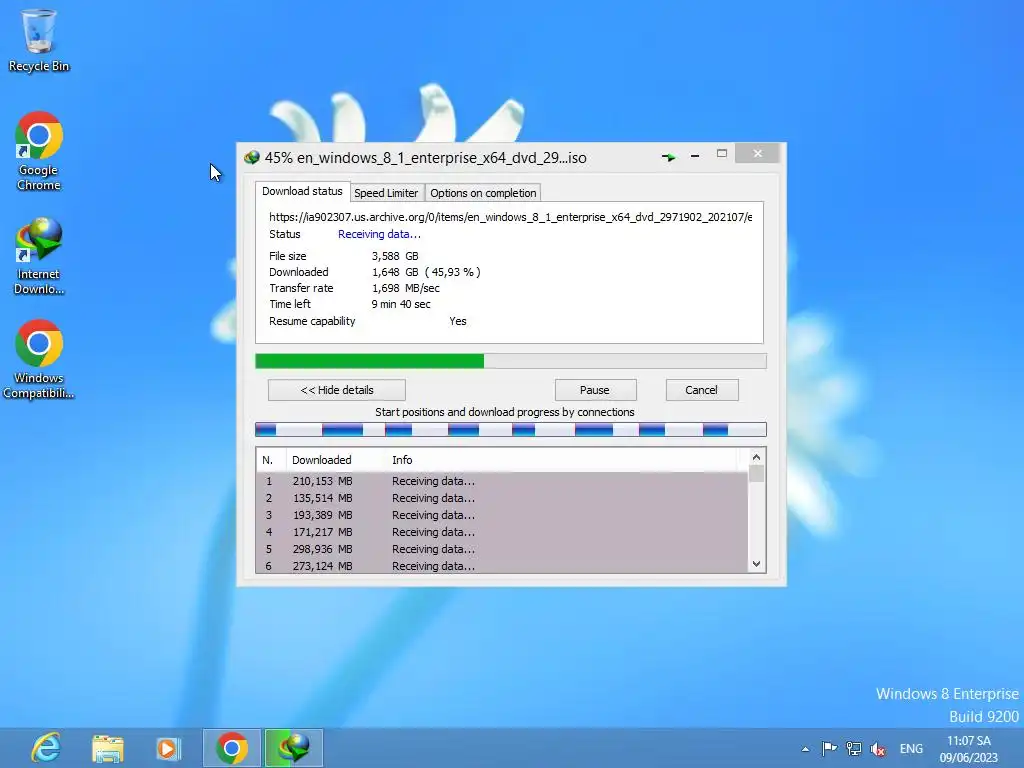
Task: Click the Hide details button
Action: (x=337, y=390)
